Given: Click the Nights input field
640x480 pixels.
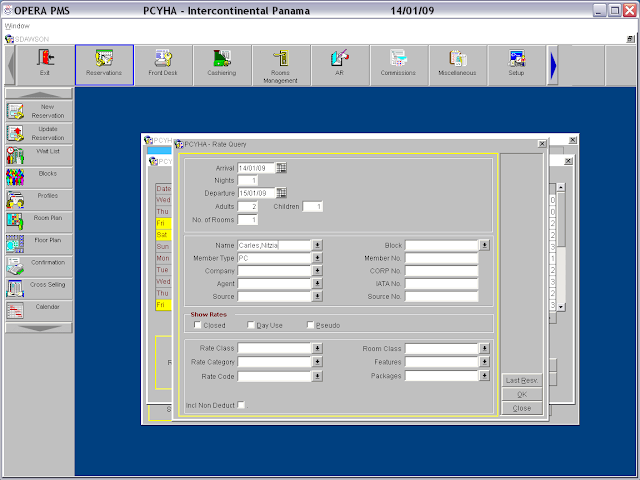Looking at the screenshot, I should [x=247, y=180].
